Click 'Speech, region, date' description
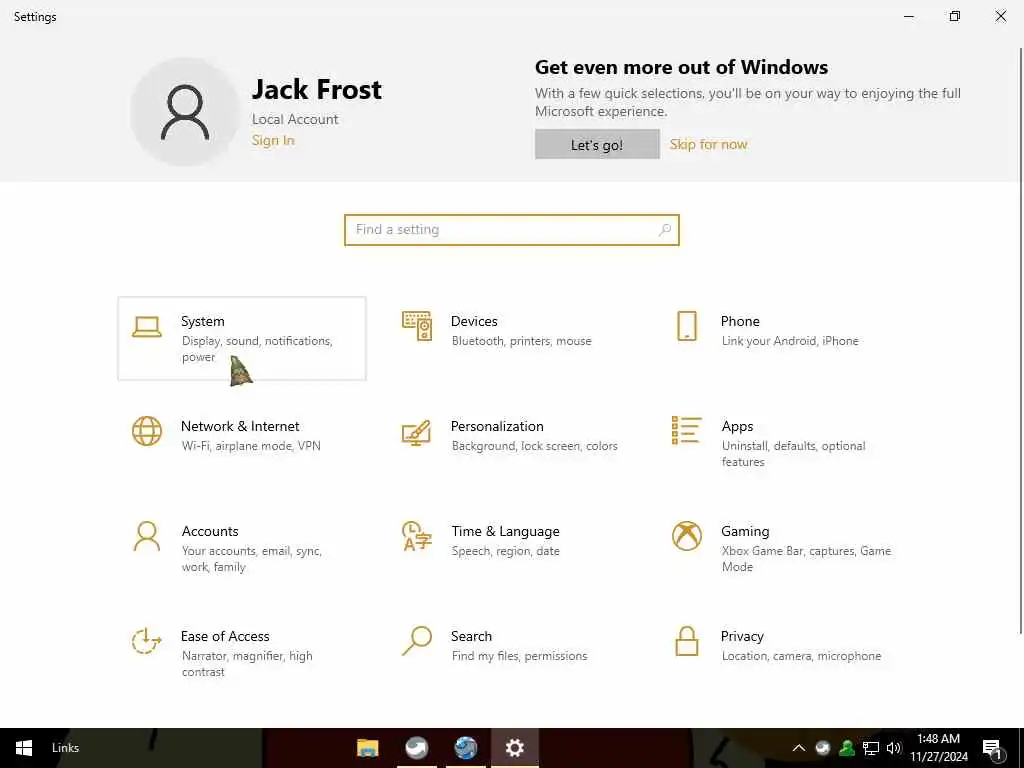1024x768 pixels. (x=505, y=551)
